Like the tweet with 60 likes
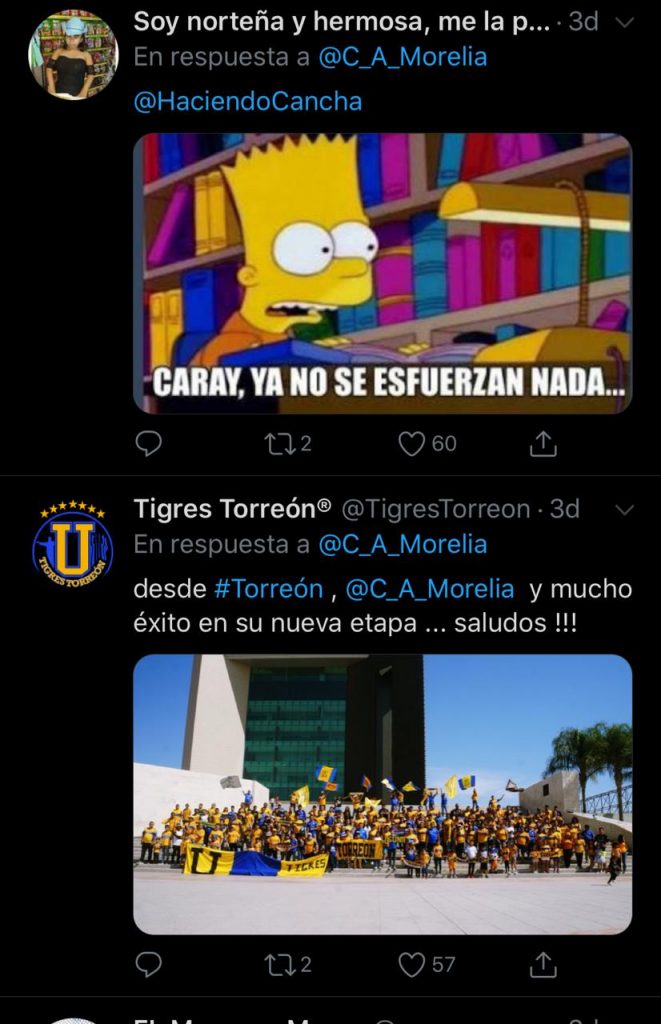Image resolution: width=661 pixels, height=1024 pixels. 427,444
